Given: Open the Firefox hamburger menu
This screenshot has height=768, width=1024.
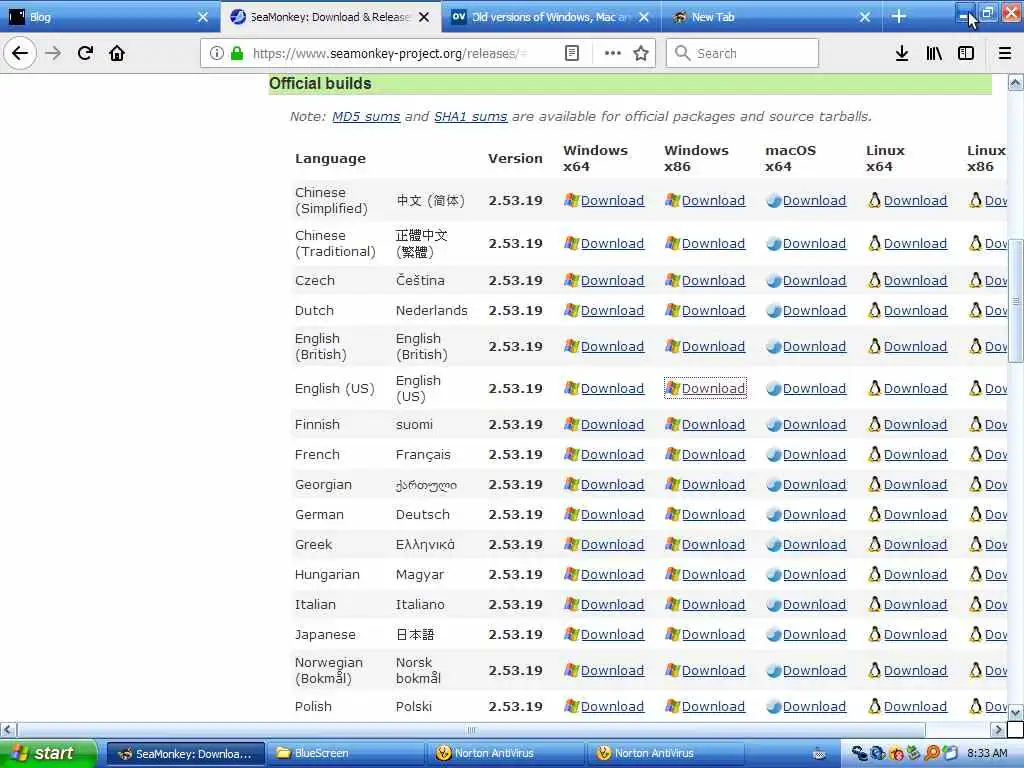Looking at the screenshot, I should [x=1004, y=53].
